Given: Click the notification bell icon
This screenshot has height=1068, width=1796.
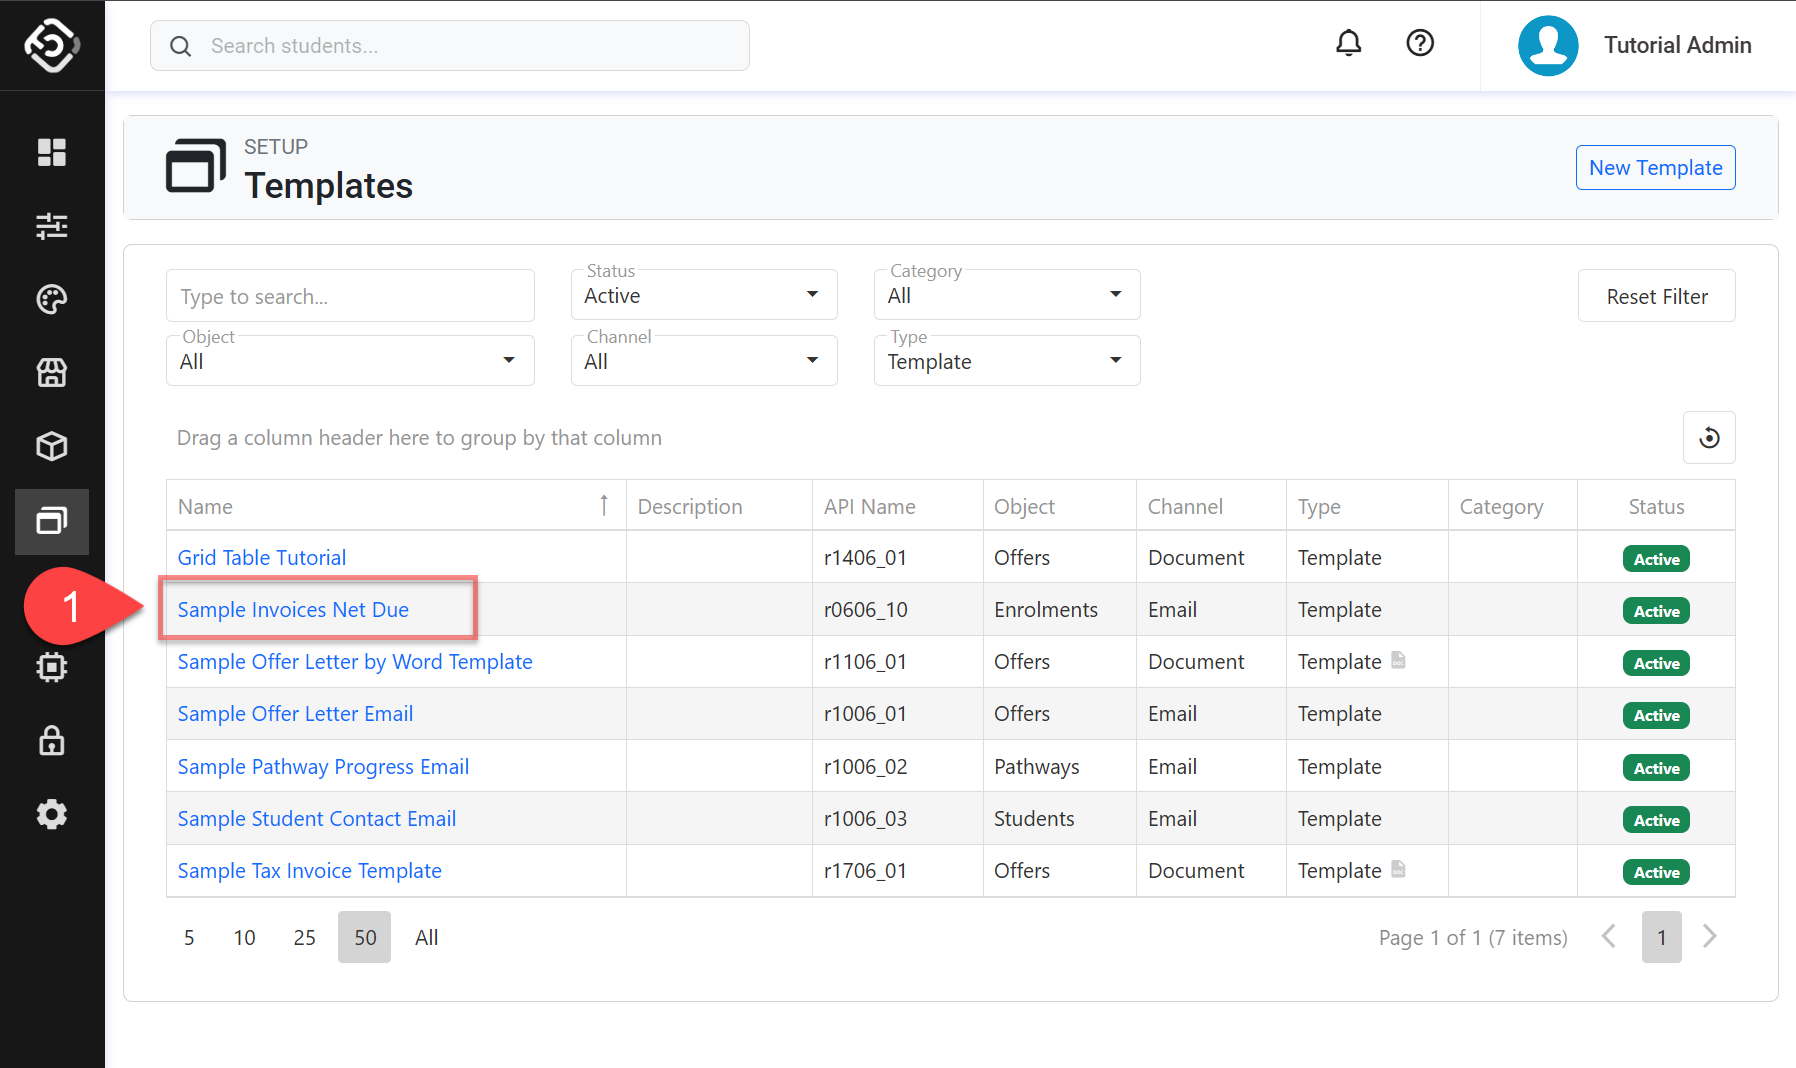Looking at the screenshot, I should [x=1348, y=43].
